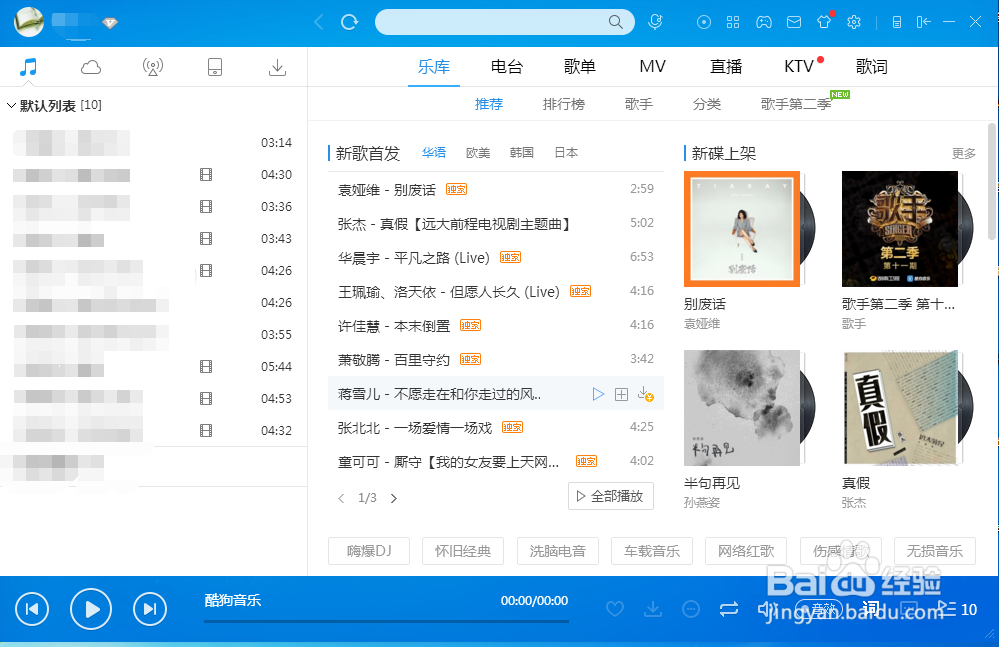999x647 pixels.
Task: Open the cloud music tab
Action: click(90, 67)
